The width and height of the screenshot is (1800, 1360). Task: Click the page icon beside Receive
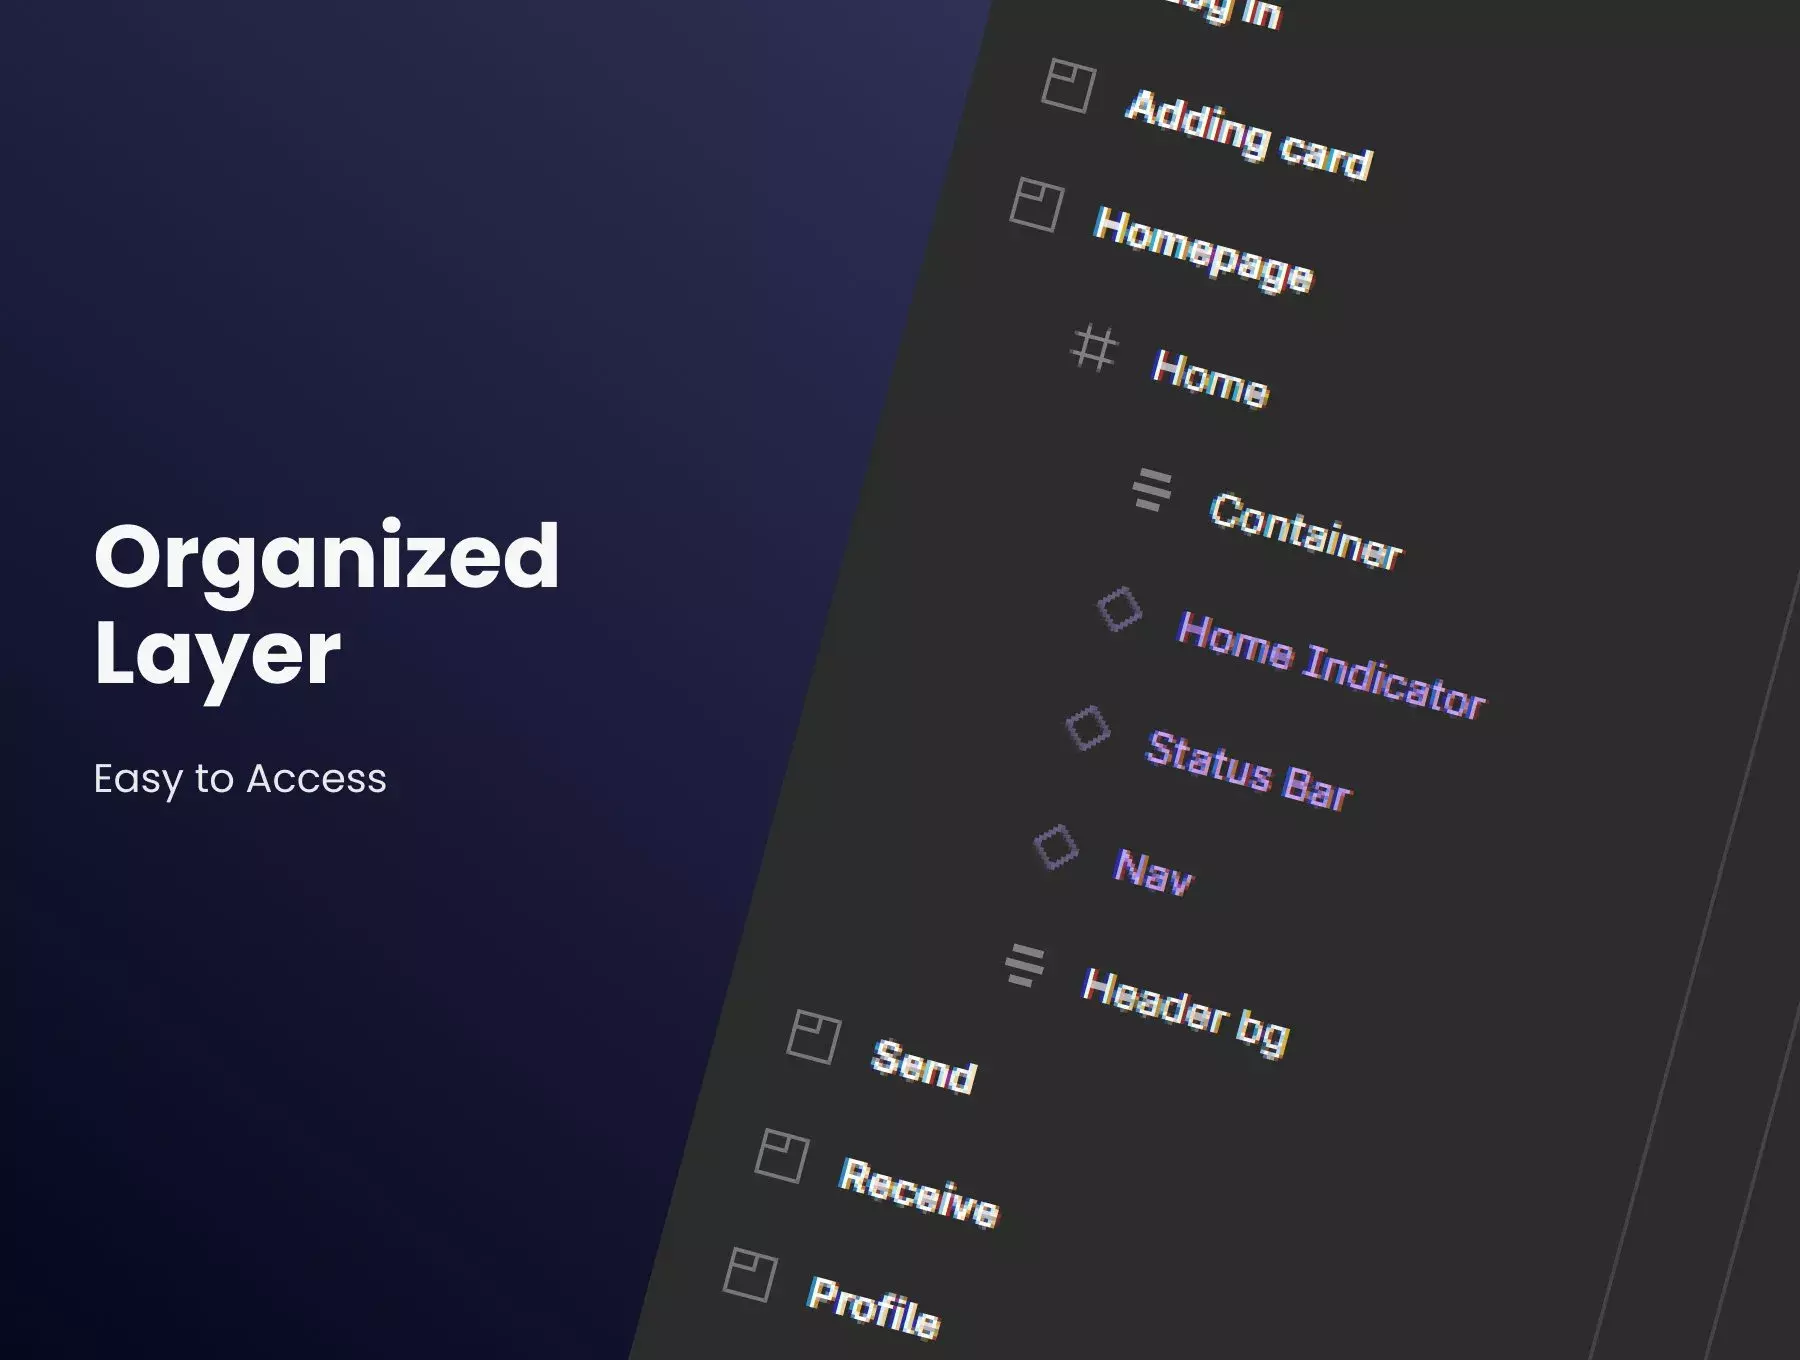tap(781, 1156)
